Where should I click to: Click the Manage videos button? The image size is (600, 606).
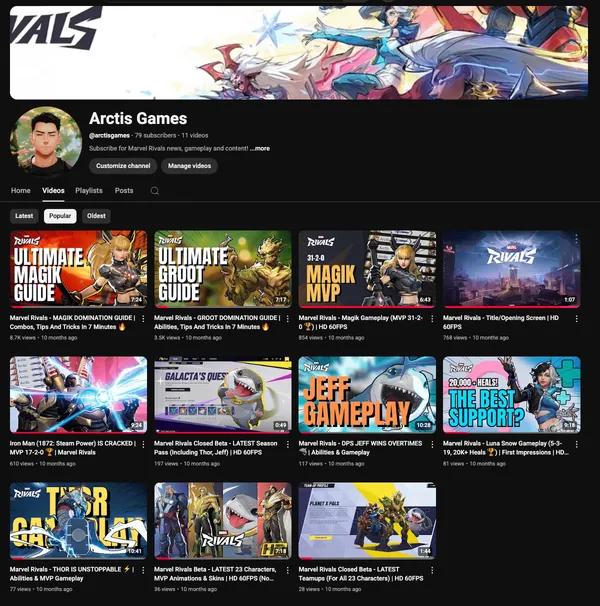pyautogui.click(x=189, y=166)
